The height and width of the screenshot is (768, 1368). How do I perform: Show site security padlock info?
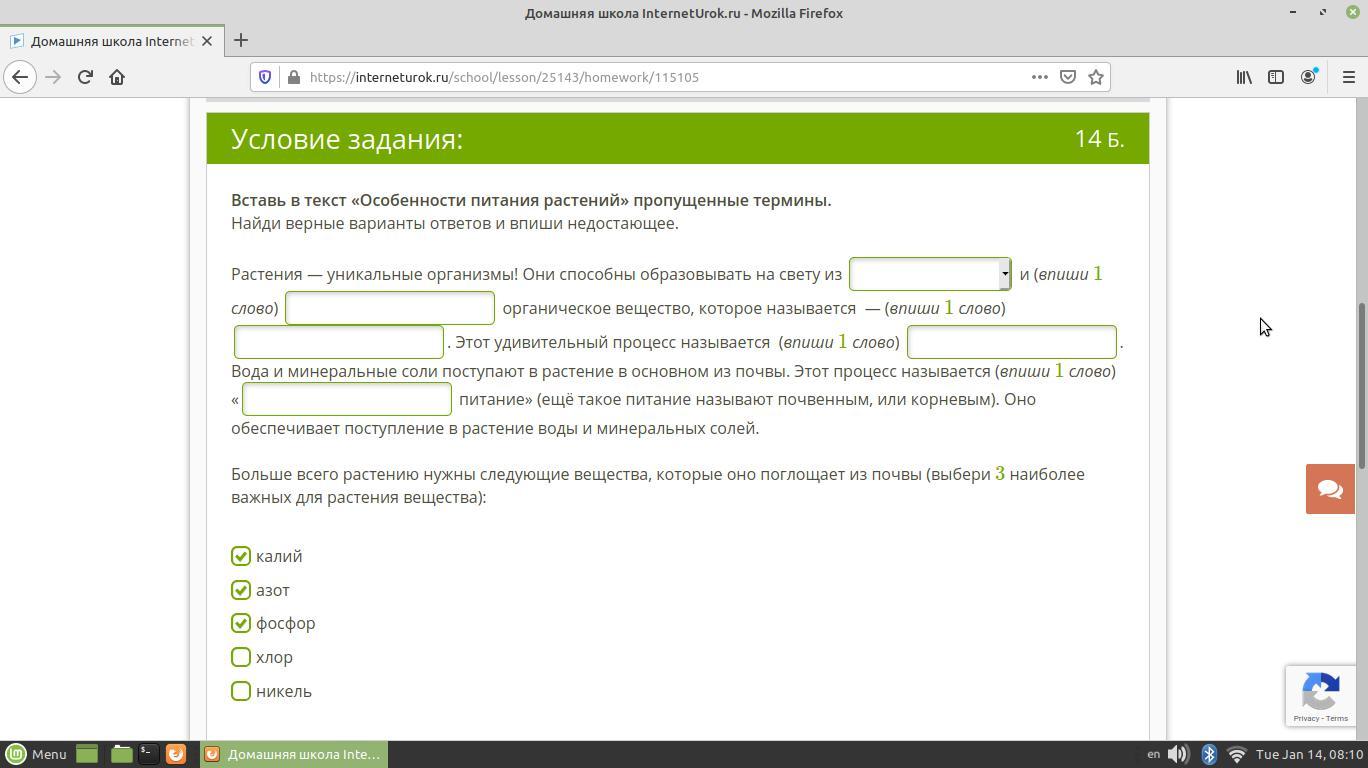coord(293,77)
